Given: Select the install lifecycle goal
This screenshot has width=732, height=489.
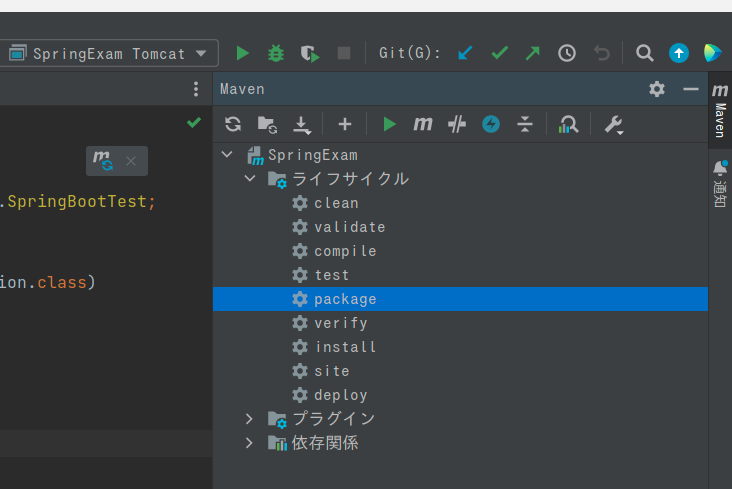Looking at the screenshot, I should tap(345, 347).
